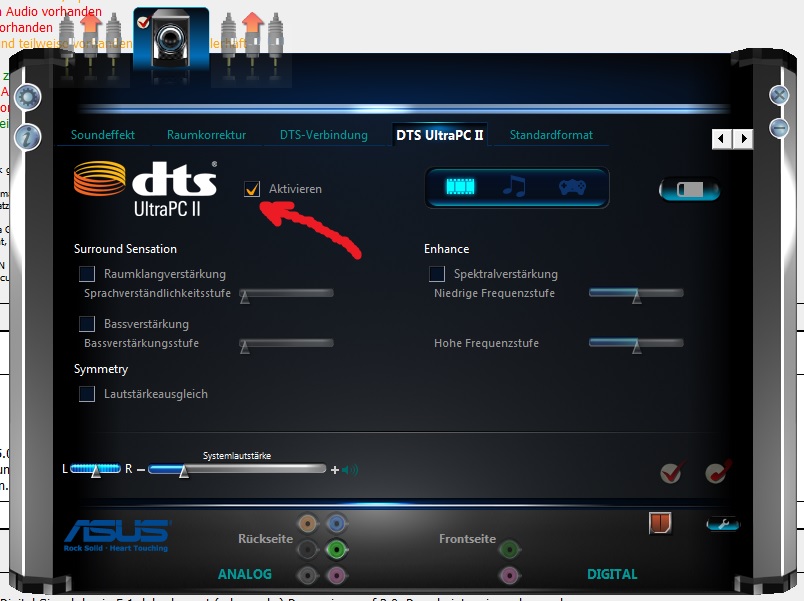Select the speaker device icon at top
804x601 pixels.
(x=171, y=45)
